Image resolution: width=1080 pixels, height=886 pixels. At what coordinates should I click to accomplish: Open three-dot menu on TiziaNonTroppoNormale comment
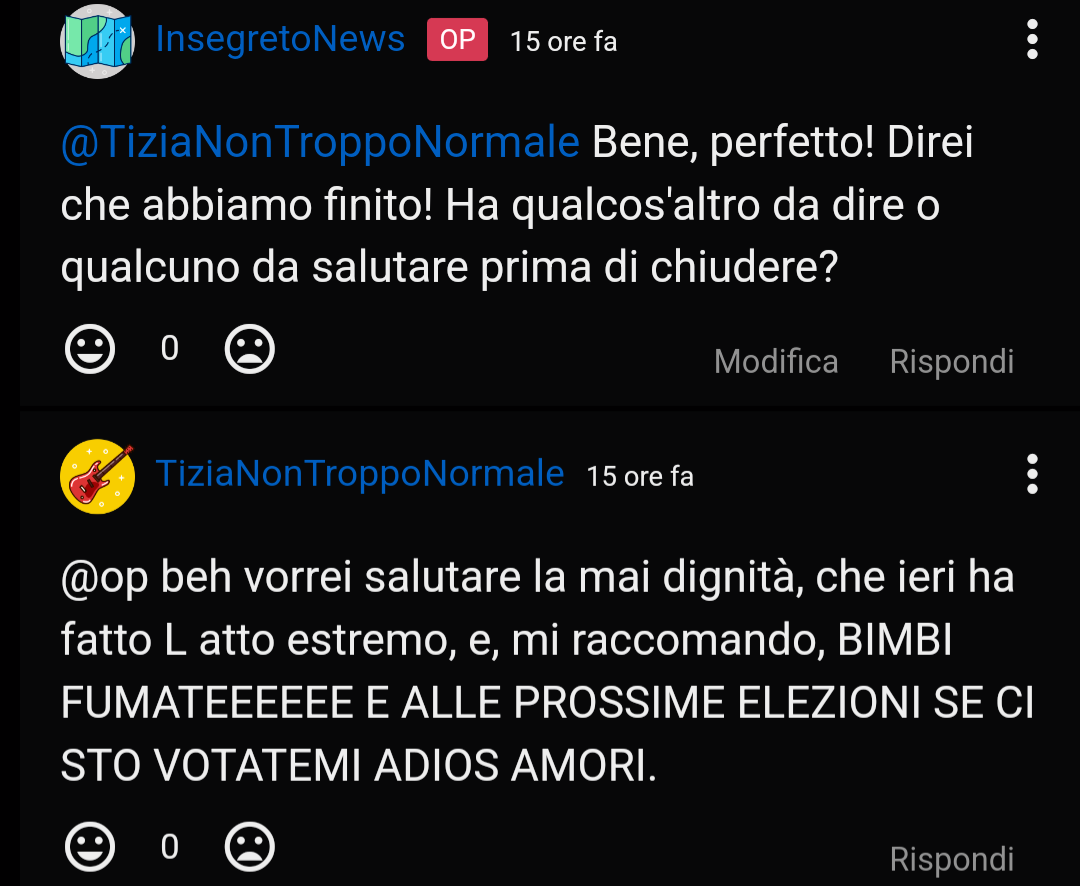tap(1032, 474)
